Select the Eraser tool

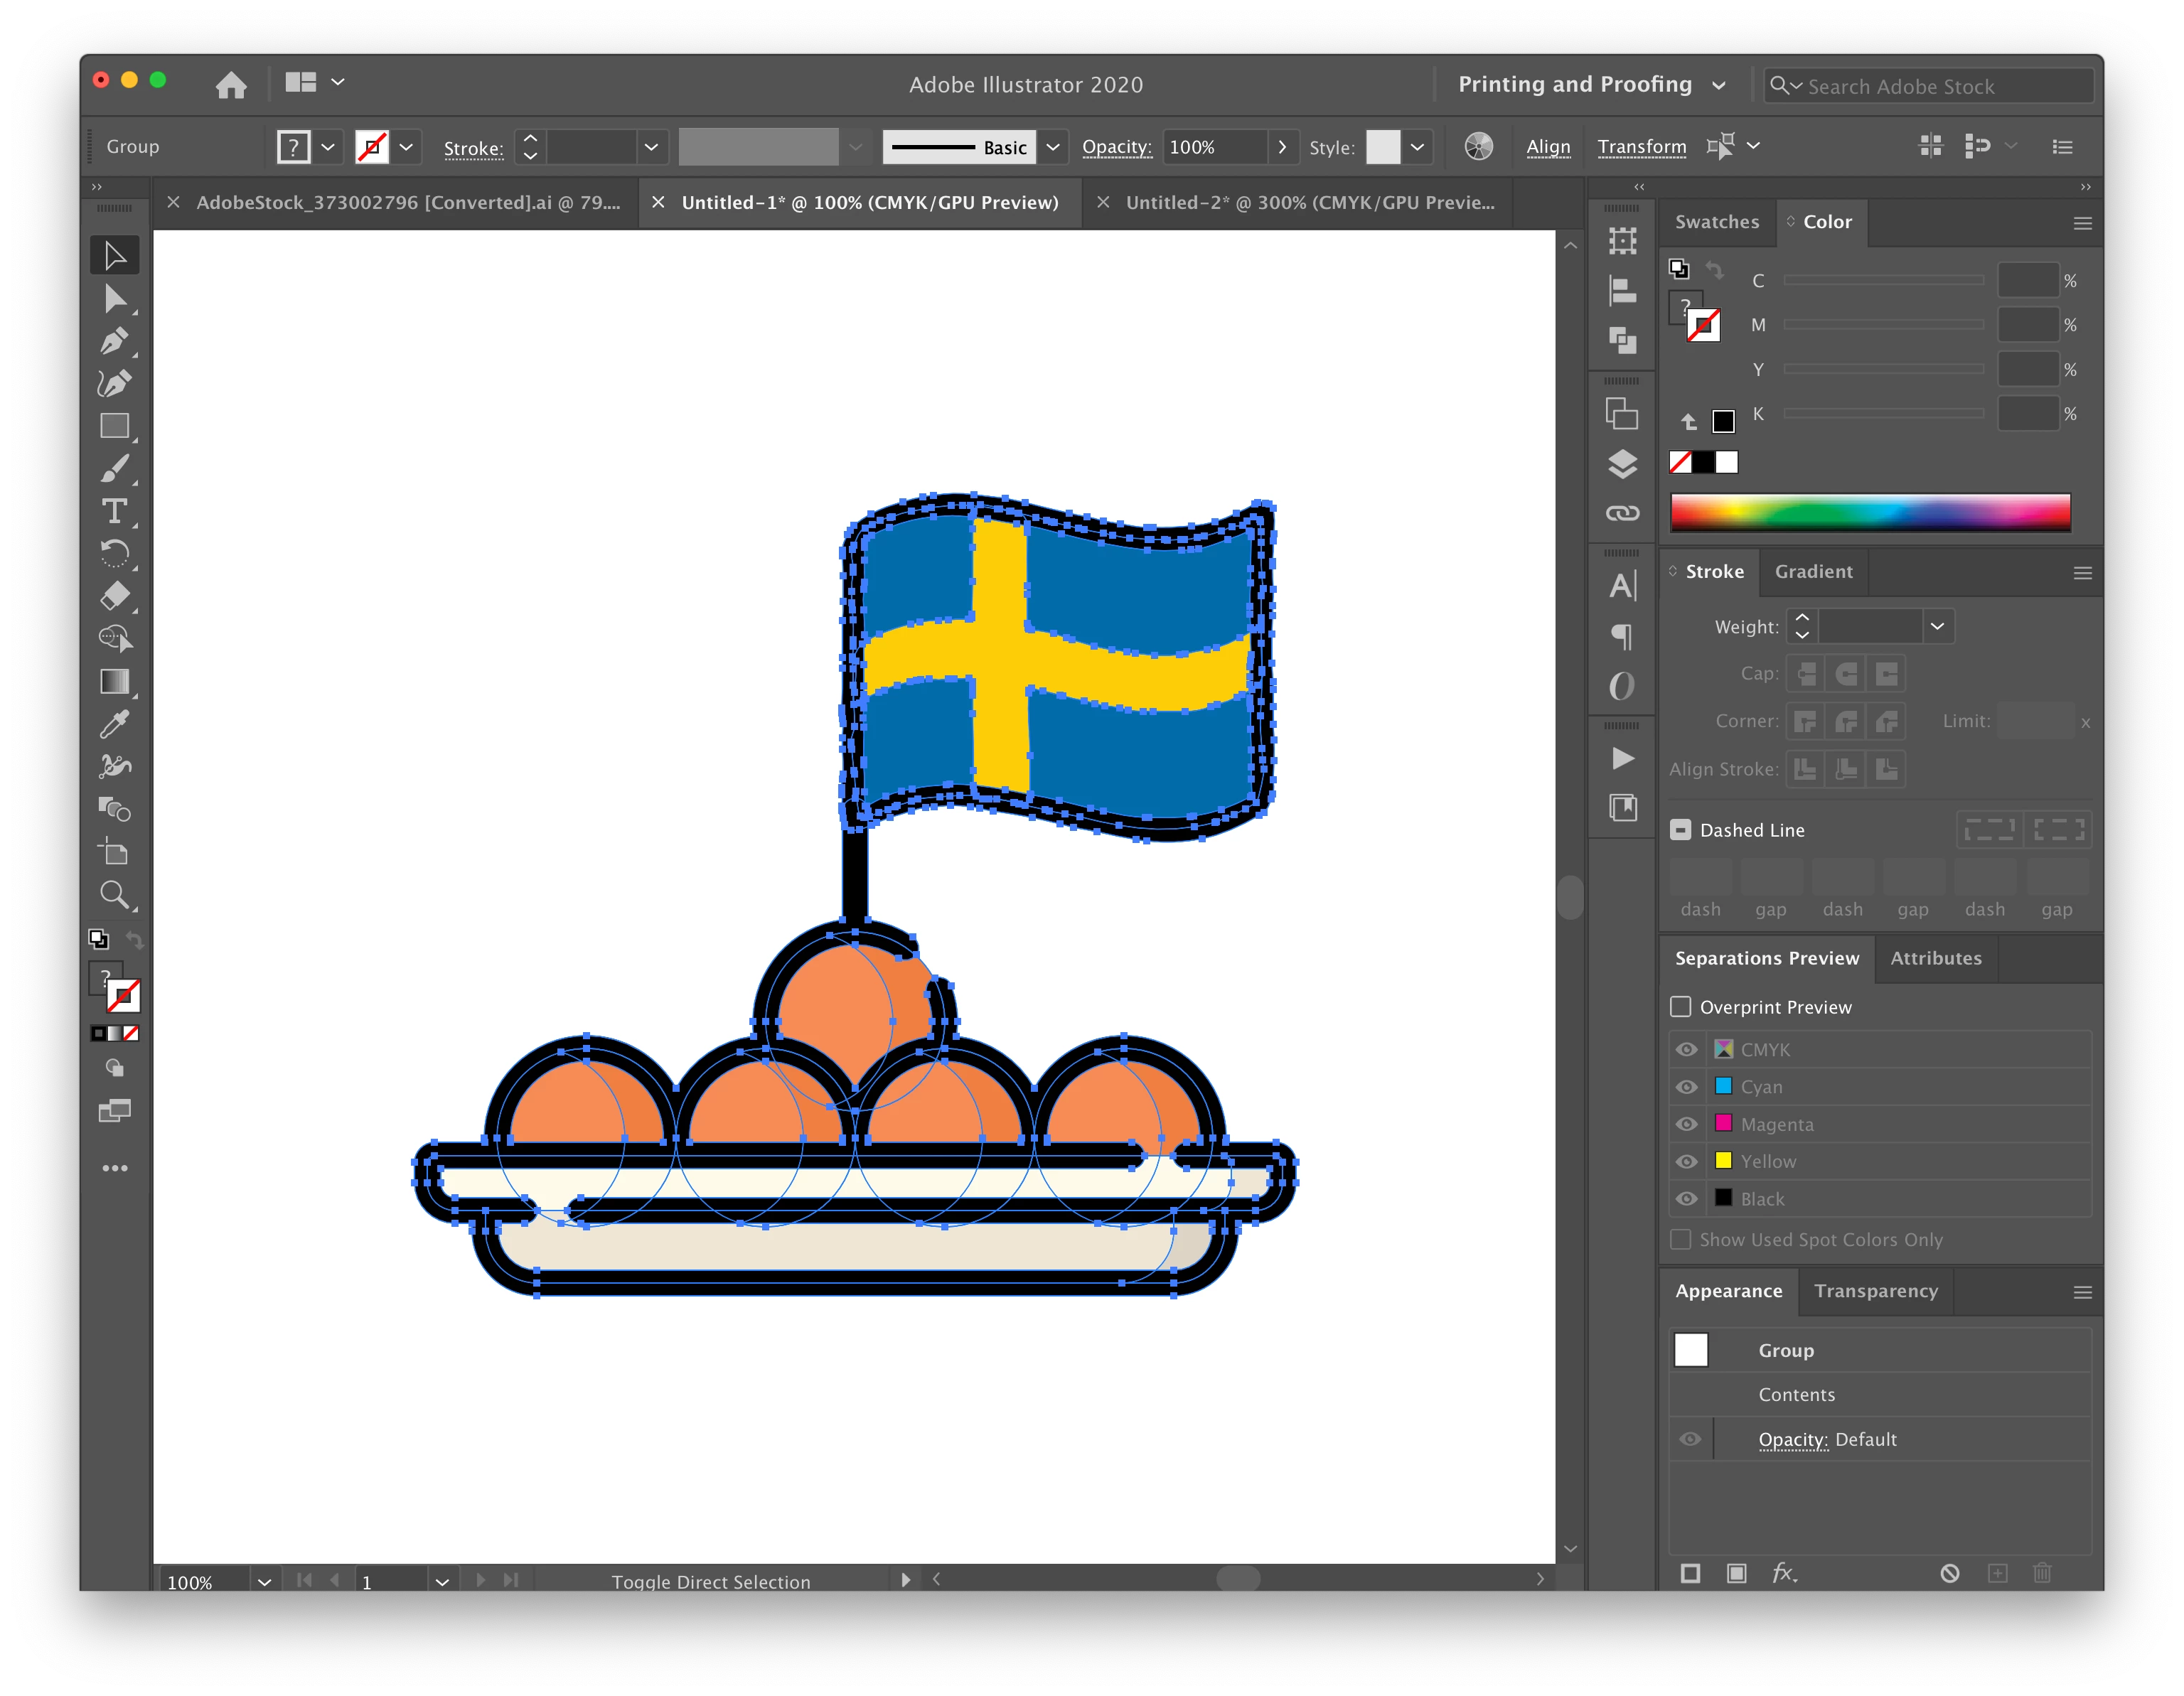pos(114,596)
